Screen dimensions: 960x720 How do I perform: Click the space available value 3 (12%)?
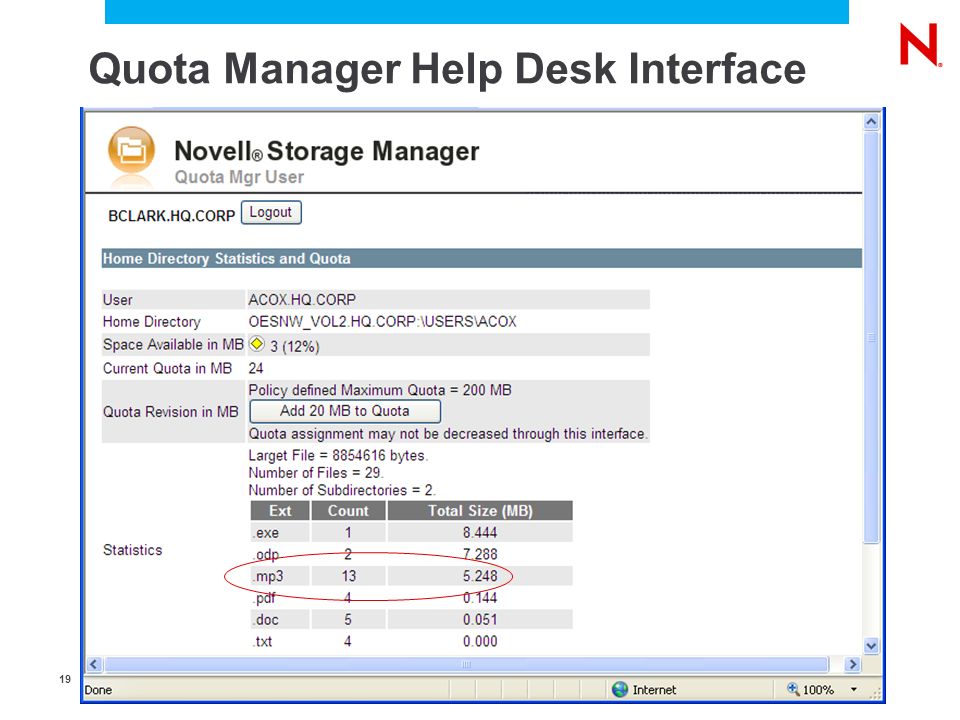click(x=294, y=347)
